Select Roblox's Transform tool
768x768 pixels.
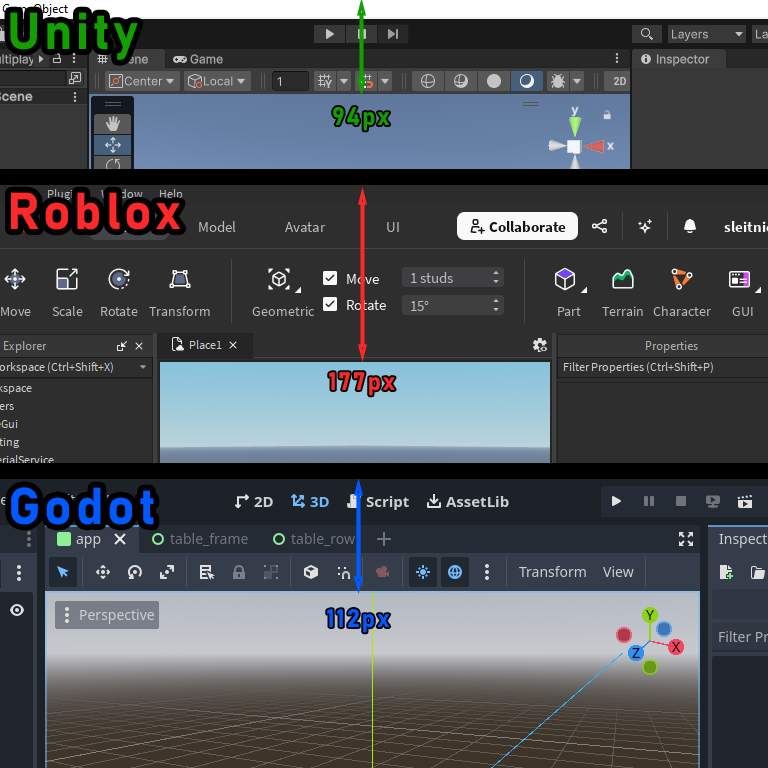click(x=180, y=292)
